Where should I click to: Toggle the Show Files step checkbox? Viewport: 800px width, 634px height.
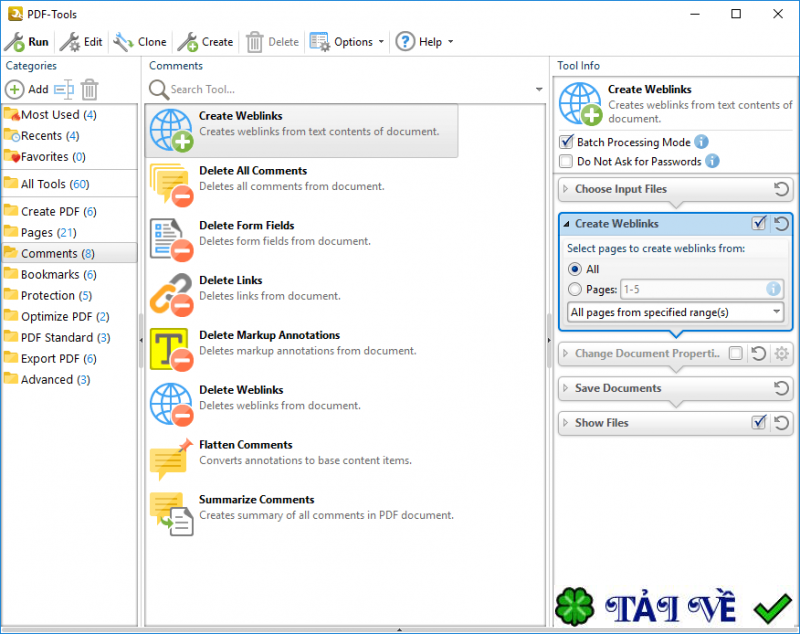tap(759, 422)
